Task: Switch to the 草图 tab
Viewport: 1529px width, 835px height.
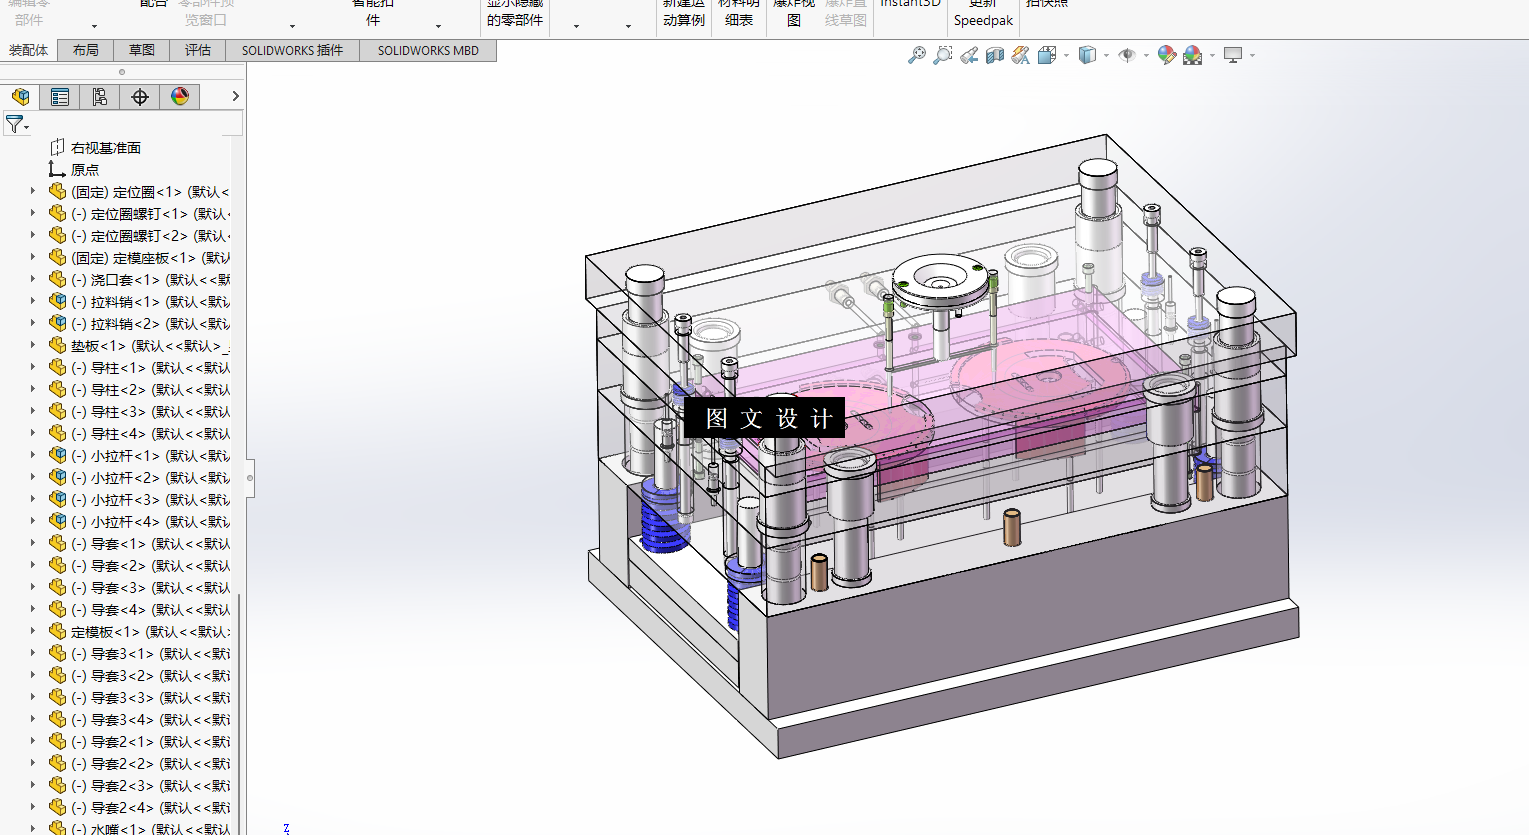Action: click(142, 50)
